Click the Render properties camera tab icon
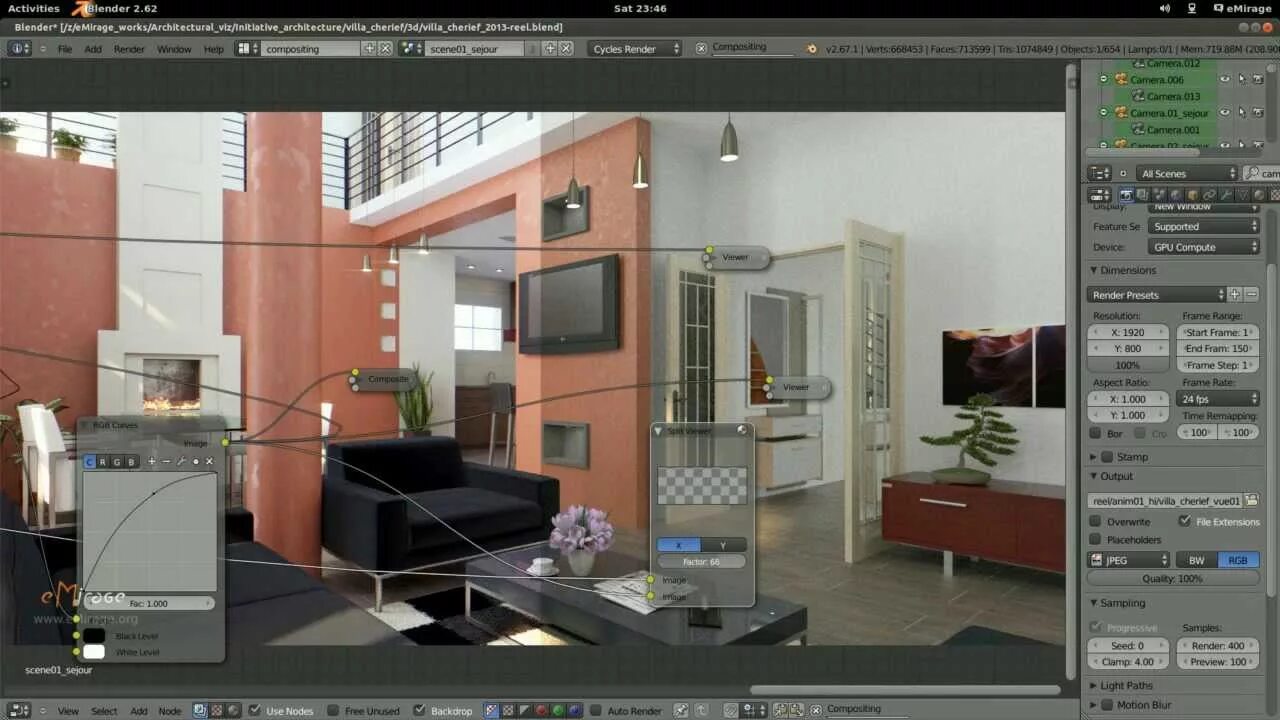The width and height of the screenshot is (1280, 720). coord(1127,195)
